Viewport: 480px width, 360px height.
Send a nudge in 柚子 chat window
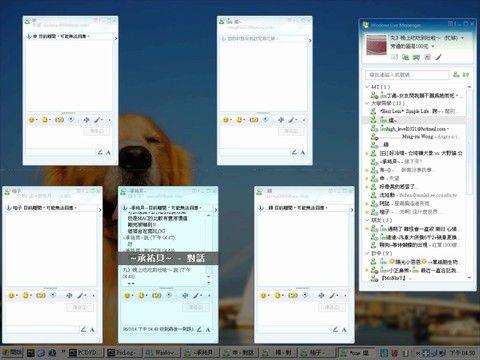click(41, 295)
